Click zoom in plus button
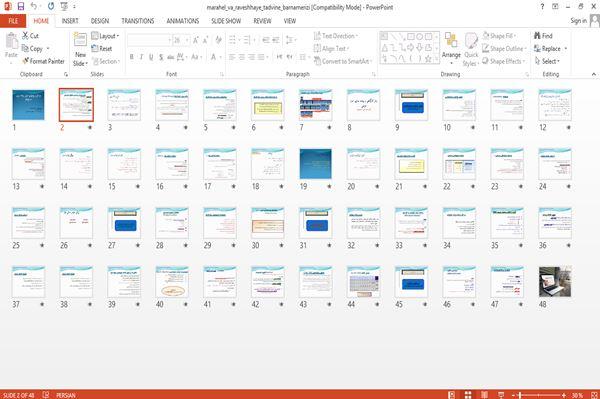600x399 pixels. click(x=564, y=395)
